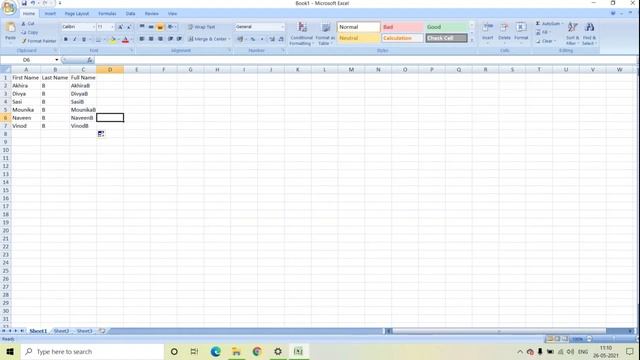Expand the cell styles gallery
This screenshot has height=360, width=640.
472,40
